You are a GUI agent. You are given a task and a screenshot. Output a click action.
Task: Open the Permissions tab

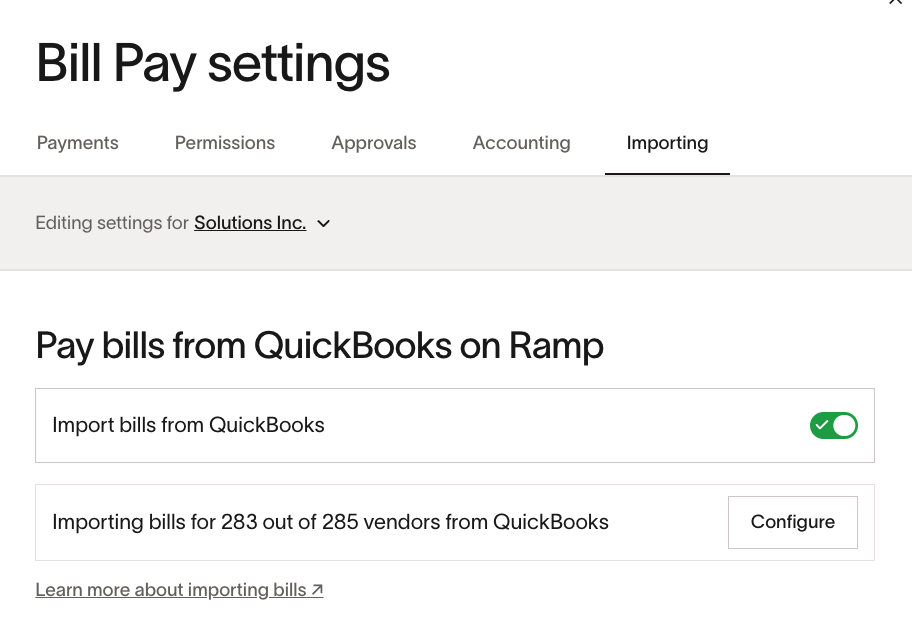[x=224, y=143]
